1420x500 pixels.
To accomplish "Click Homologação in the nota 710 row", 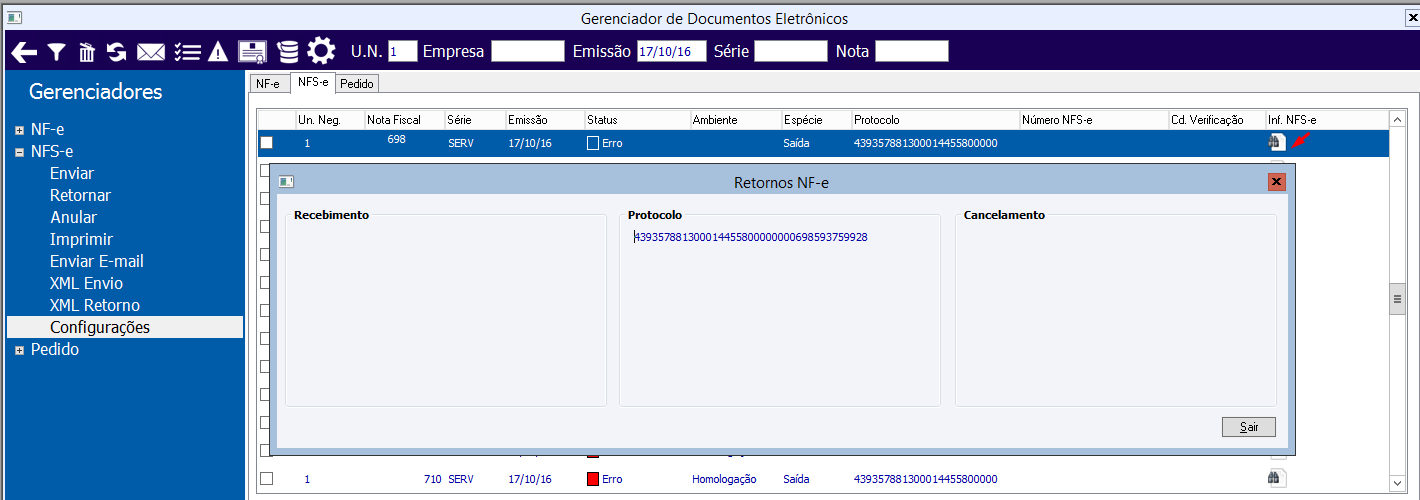I will [x=724, y=479].
